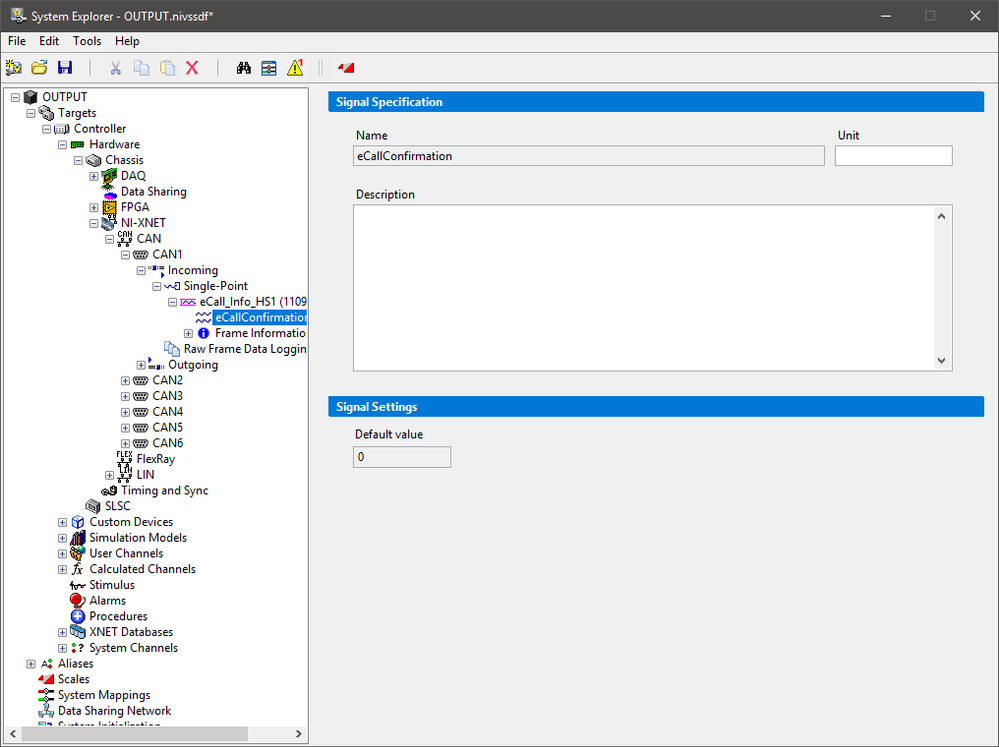Screen dimensions: 999x747
Task: Click the Data Sharing icon in the tree
Action: tap(110, 192)
